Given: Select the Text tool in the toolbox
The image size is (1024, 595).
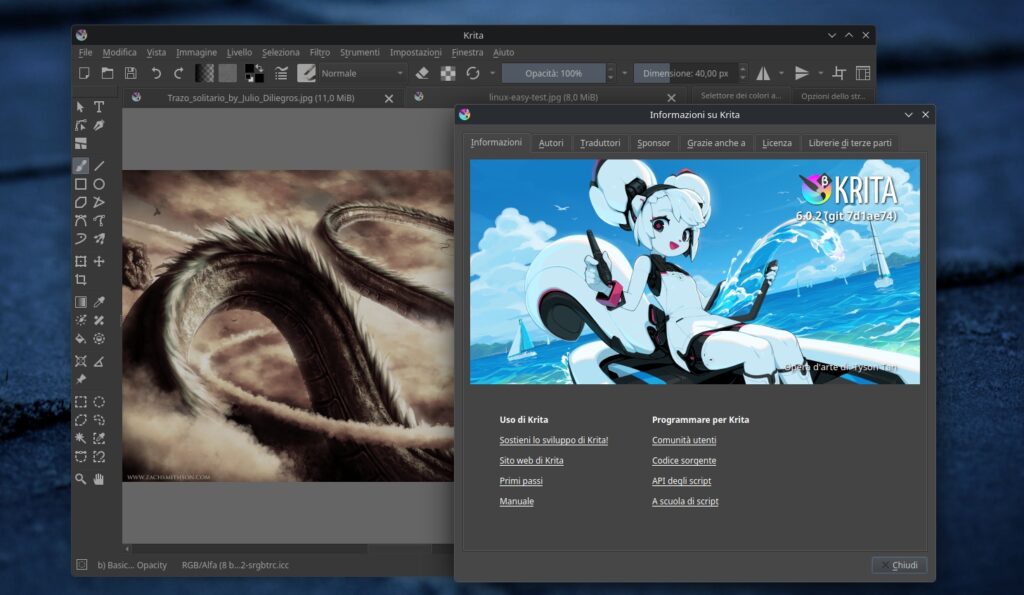Looking at the screenshot, I should pyautogui.click(x=99, y=106).
